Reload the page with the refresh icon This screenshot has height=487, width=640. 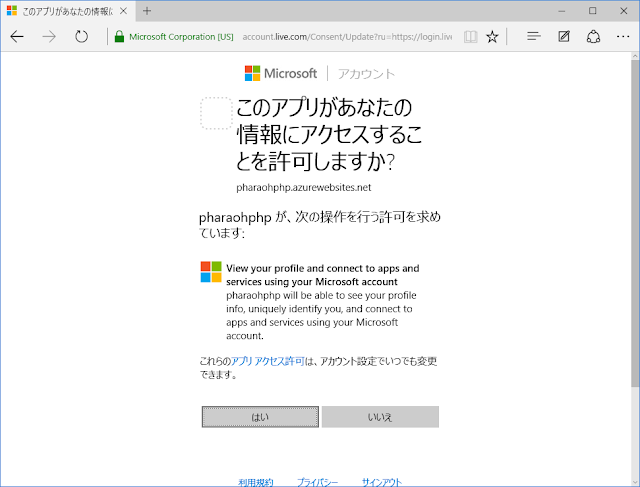click(81, 37)
